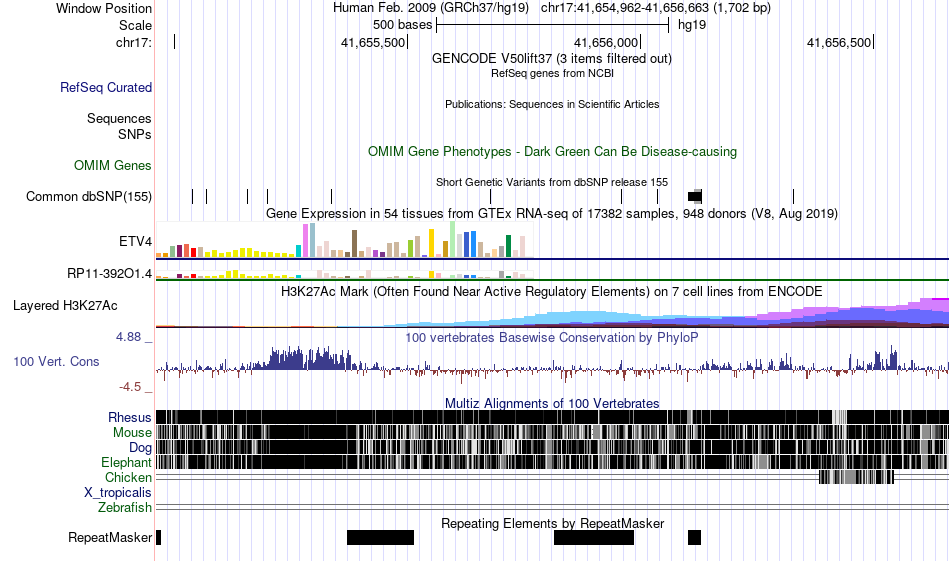
Task: Open Short Genetic Variants from dbSNP title
Action: click(552, 182)
